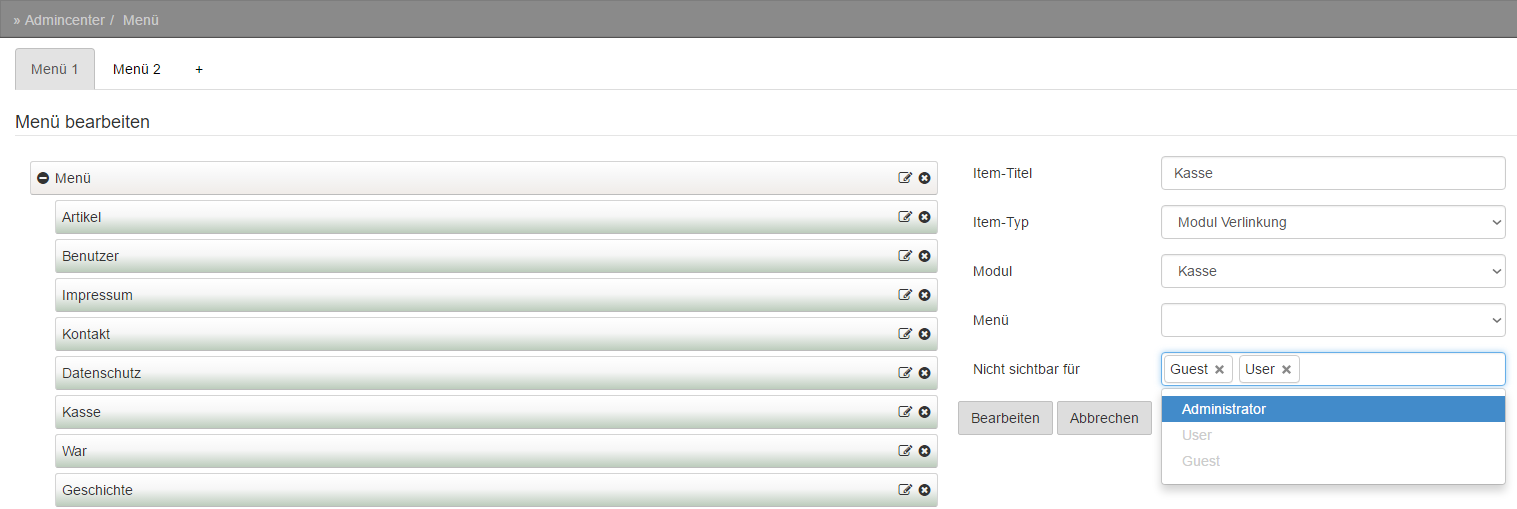Switch to the Menü 2 tab
Screen dimensions: 1517x509
click(x=137, y=69)
